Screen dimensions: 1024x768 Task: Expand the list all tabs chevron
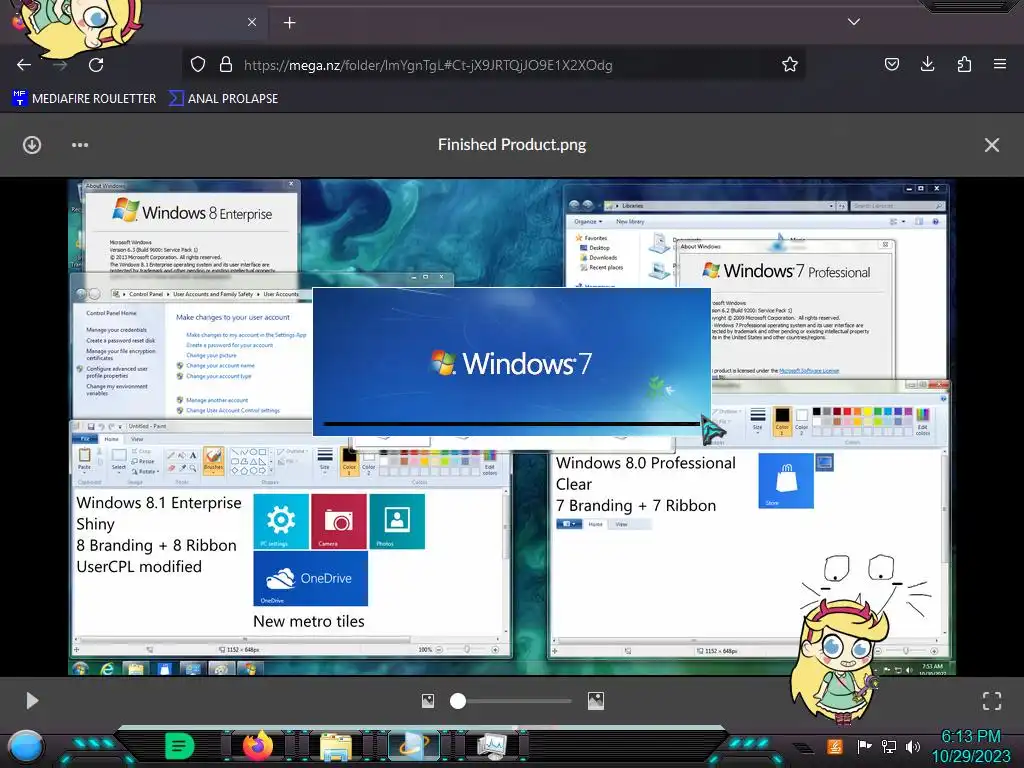[854, 22]
